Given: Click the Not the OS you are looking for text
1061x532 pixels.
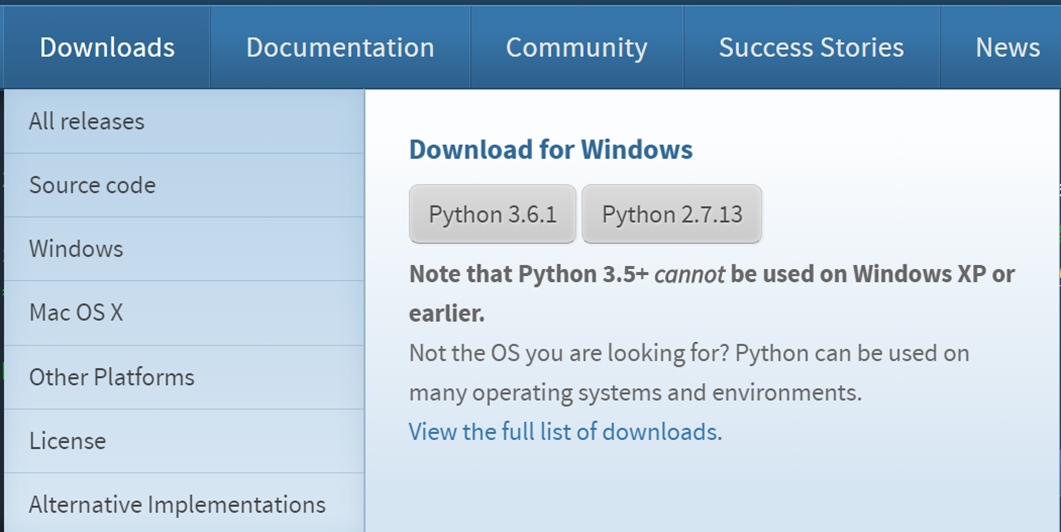Looking at the screenshot, I should click(569, 353).
